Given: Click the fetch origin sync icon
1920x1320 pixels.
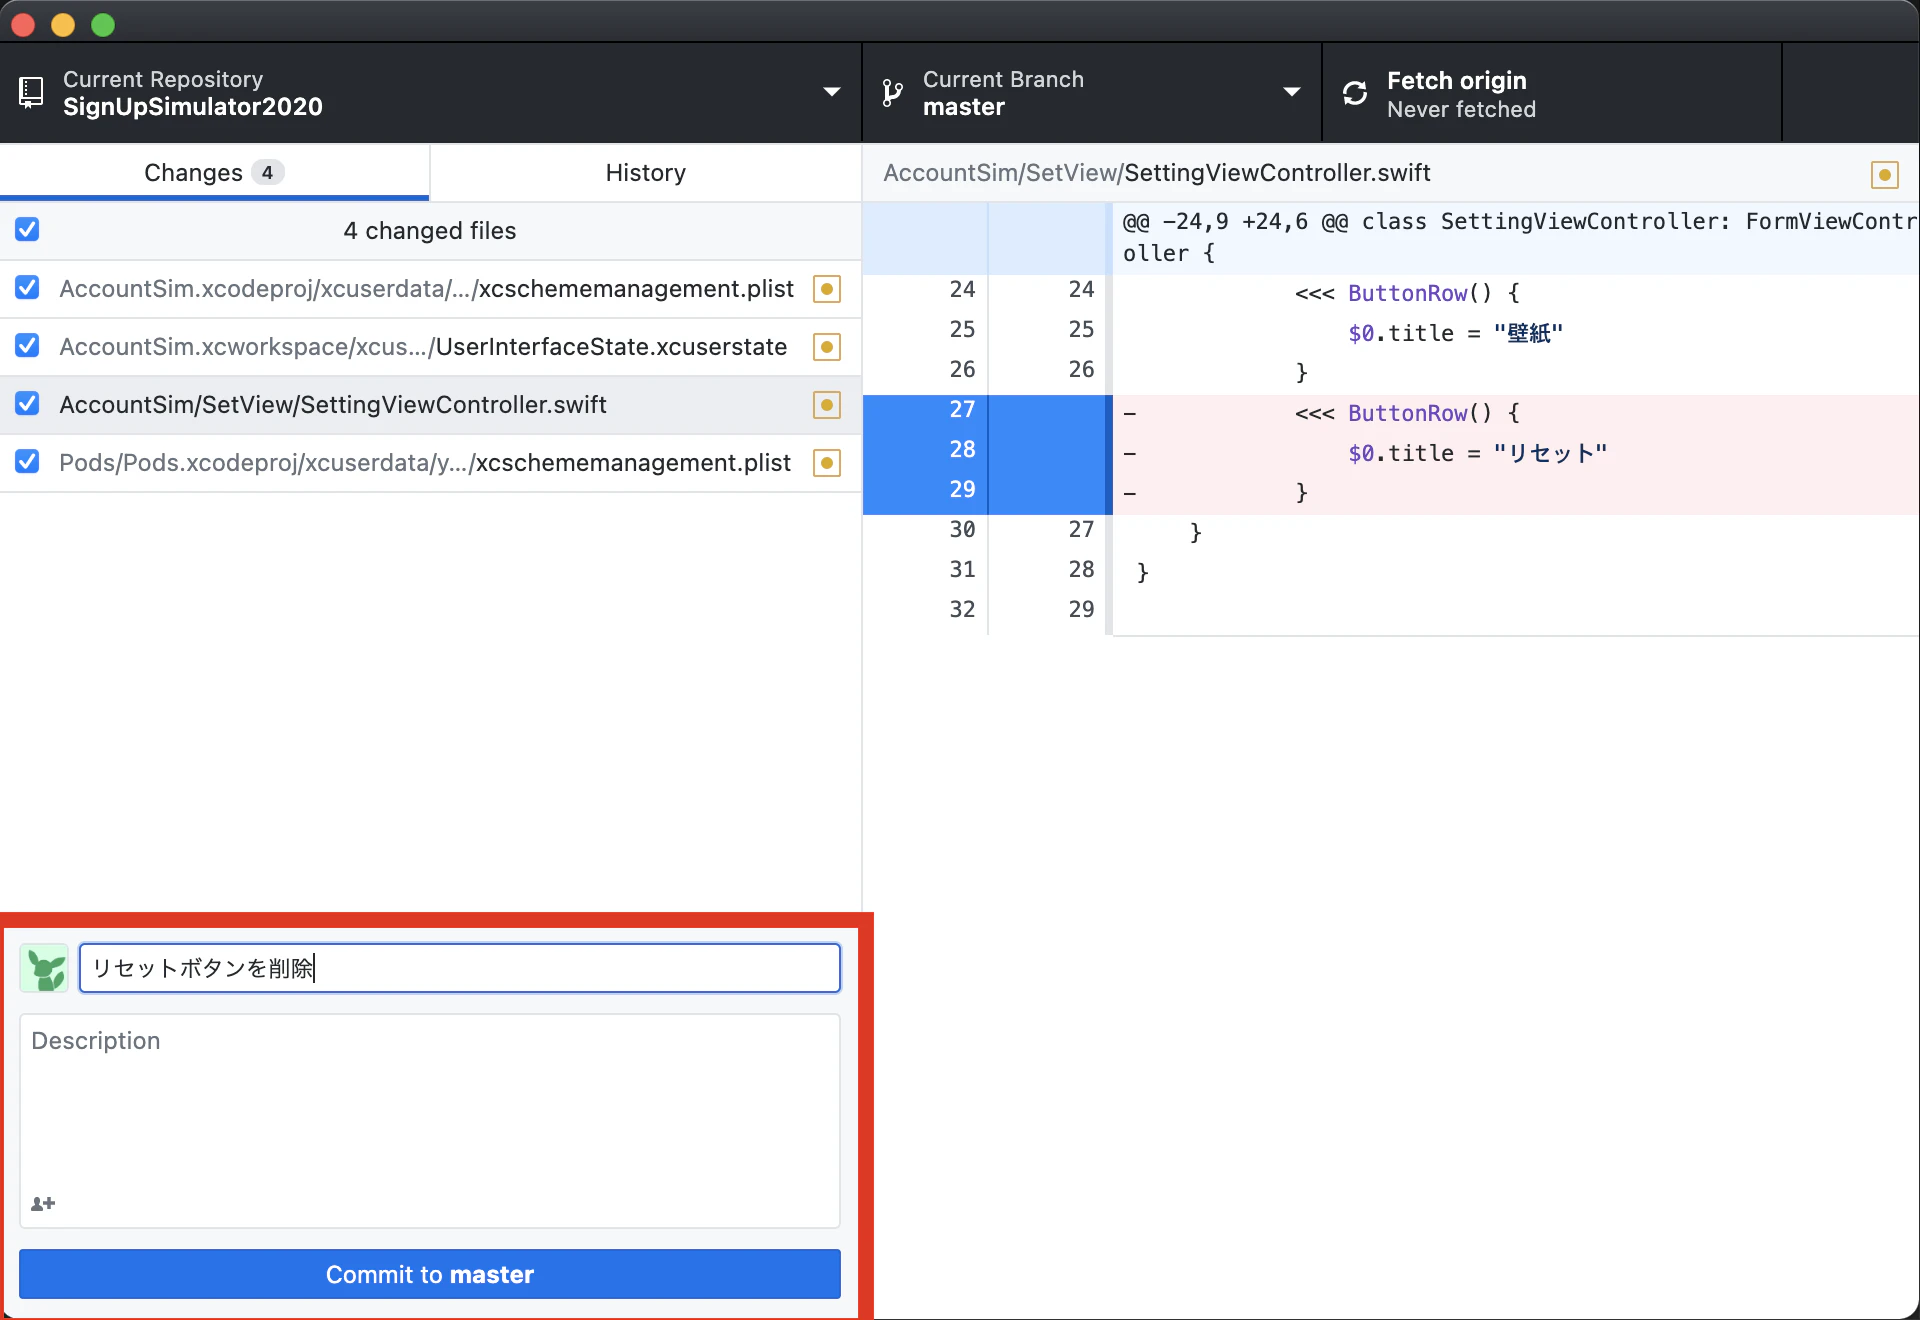Looking at the screenshot, I should (1355, 93).
